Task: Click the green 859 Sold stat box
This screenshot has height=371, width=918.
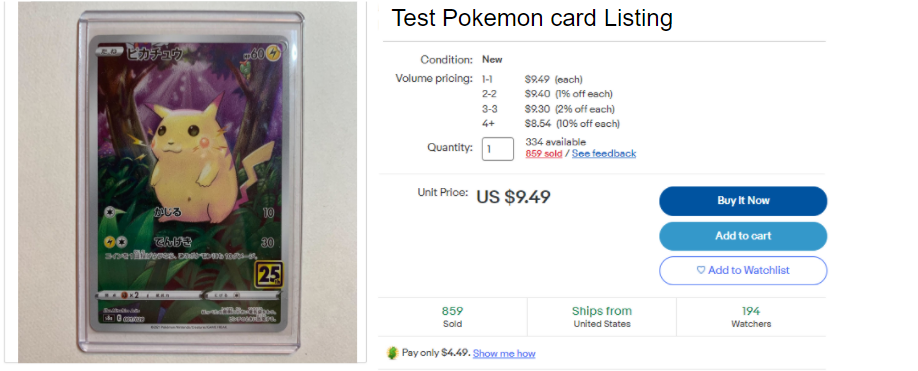Action: [x=452, y=317]
